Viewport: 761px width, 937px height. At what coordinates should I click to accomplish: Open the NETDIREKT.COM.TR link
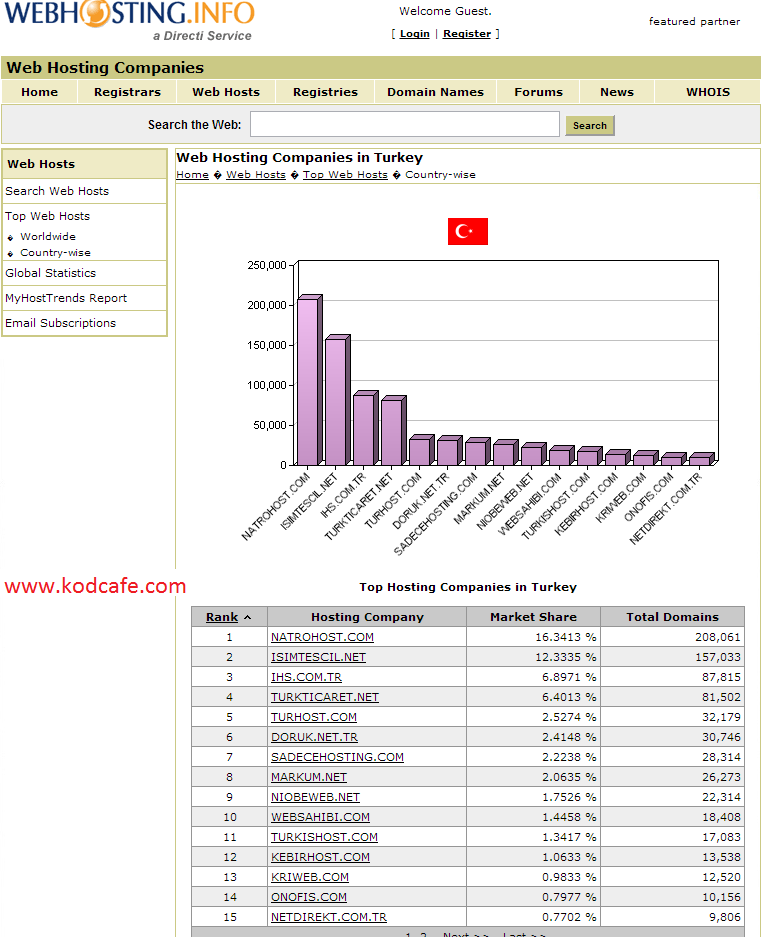coord(329,917)
